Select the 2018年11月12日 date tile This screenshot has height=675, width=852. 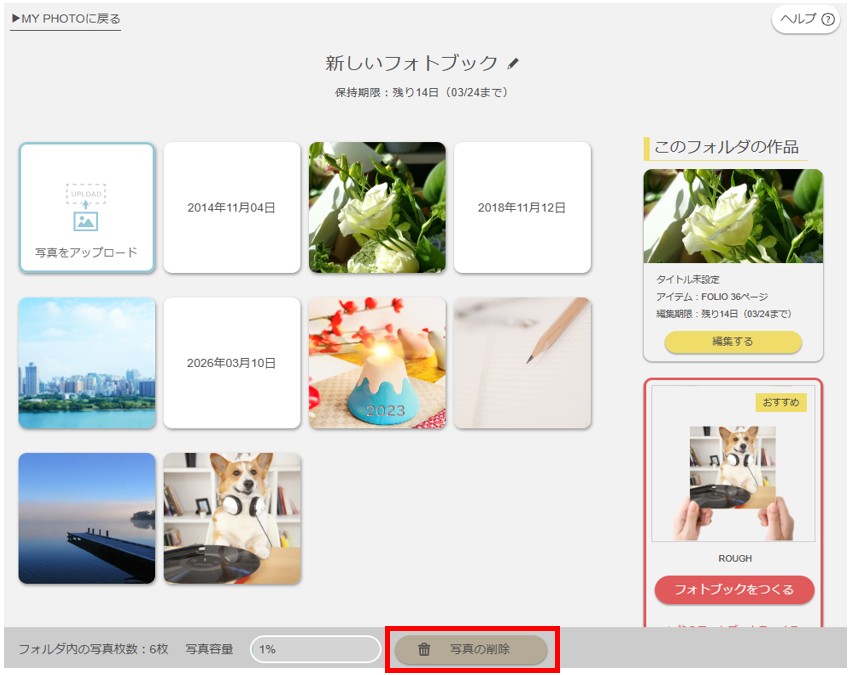522,208
